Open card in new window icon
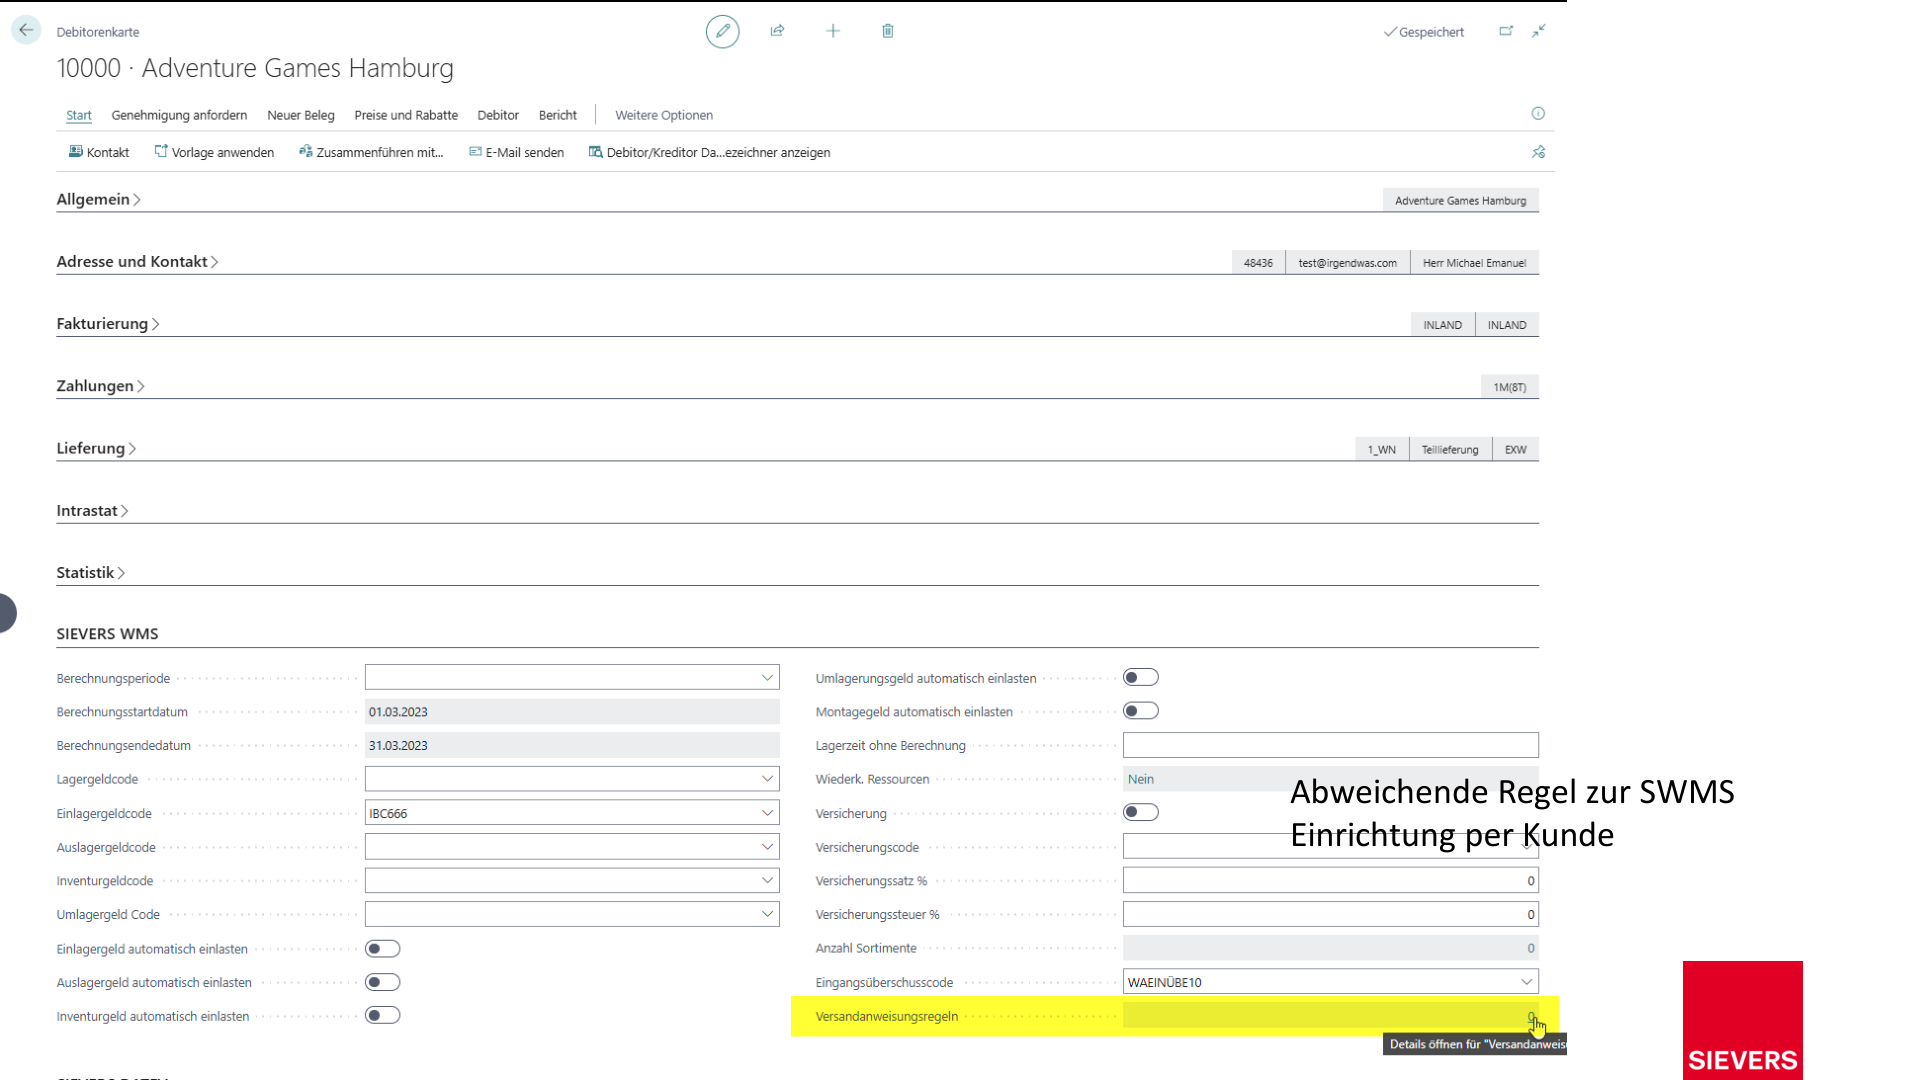This screenshot has width=1920, height=1080. (1506, 31)
